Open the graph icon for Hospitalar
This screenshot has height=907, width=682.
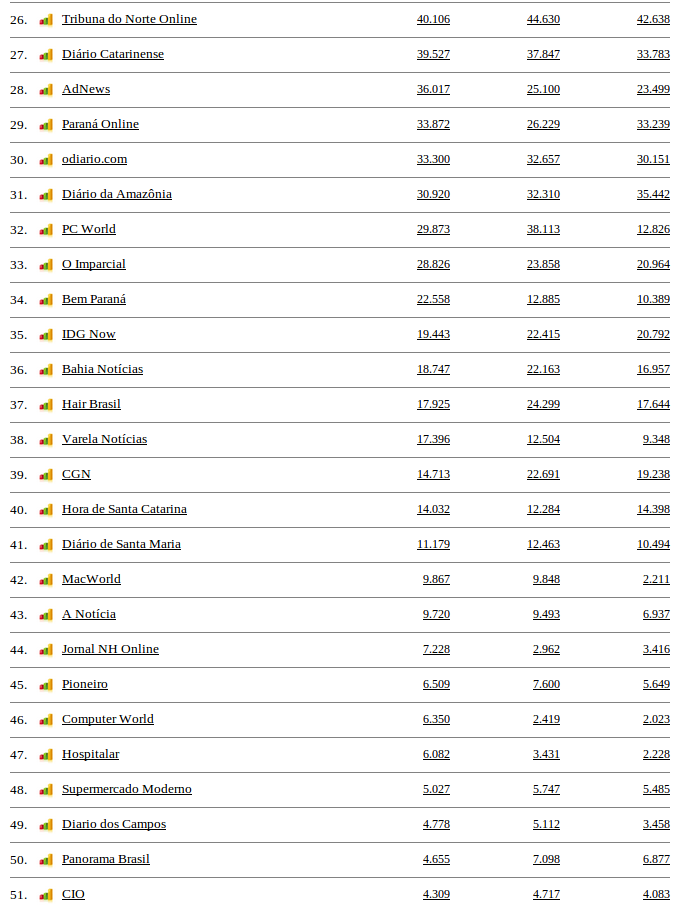click(x=46, y=755)
